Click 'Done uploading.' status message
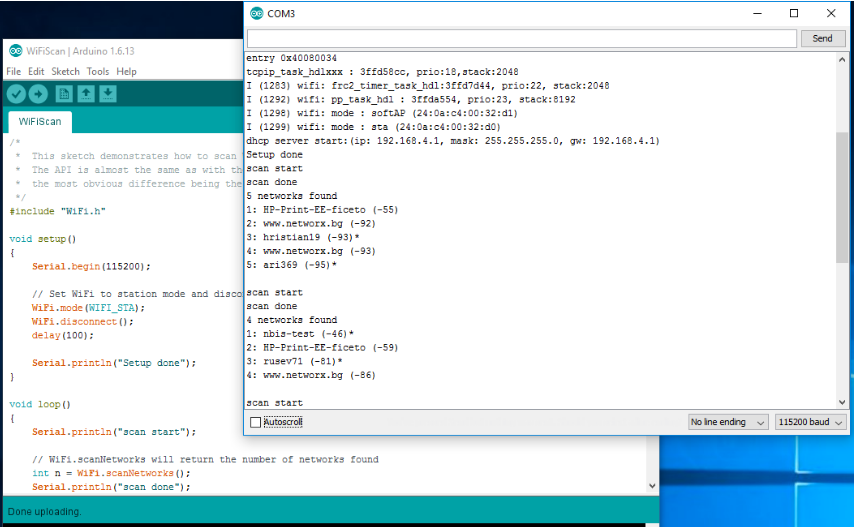Screen dimensions: 855x527 click(44, 512)
